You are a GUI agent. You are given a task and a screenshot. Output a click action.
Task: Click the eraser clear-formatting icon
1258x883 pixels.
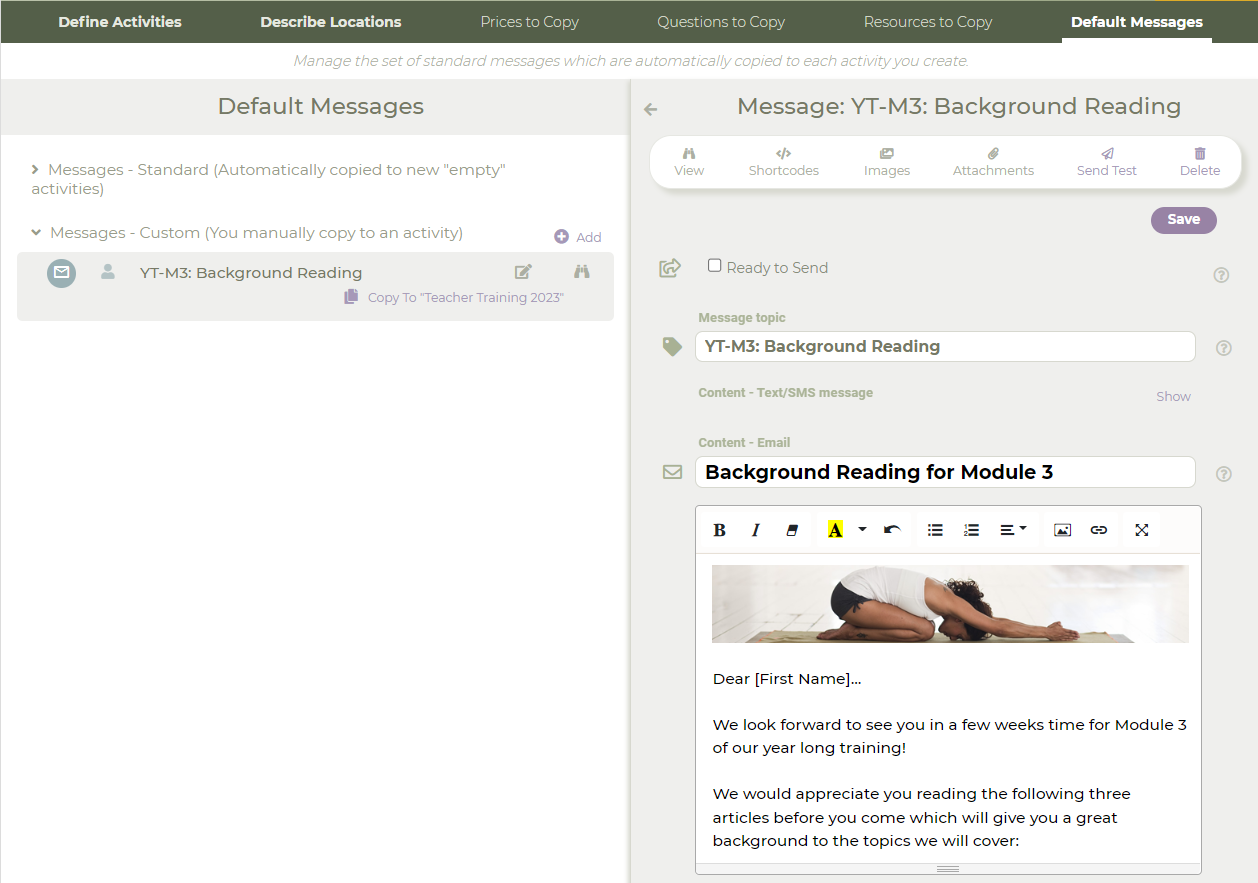(792, 530)
